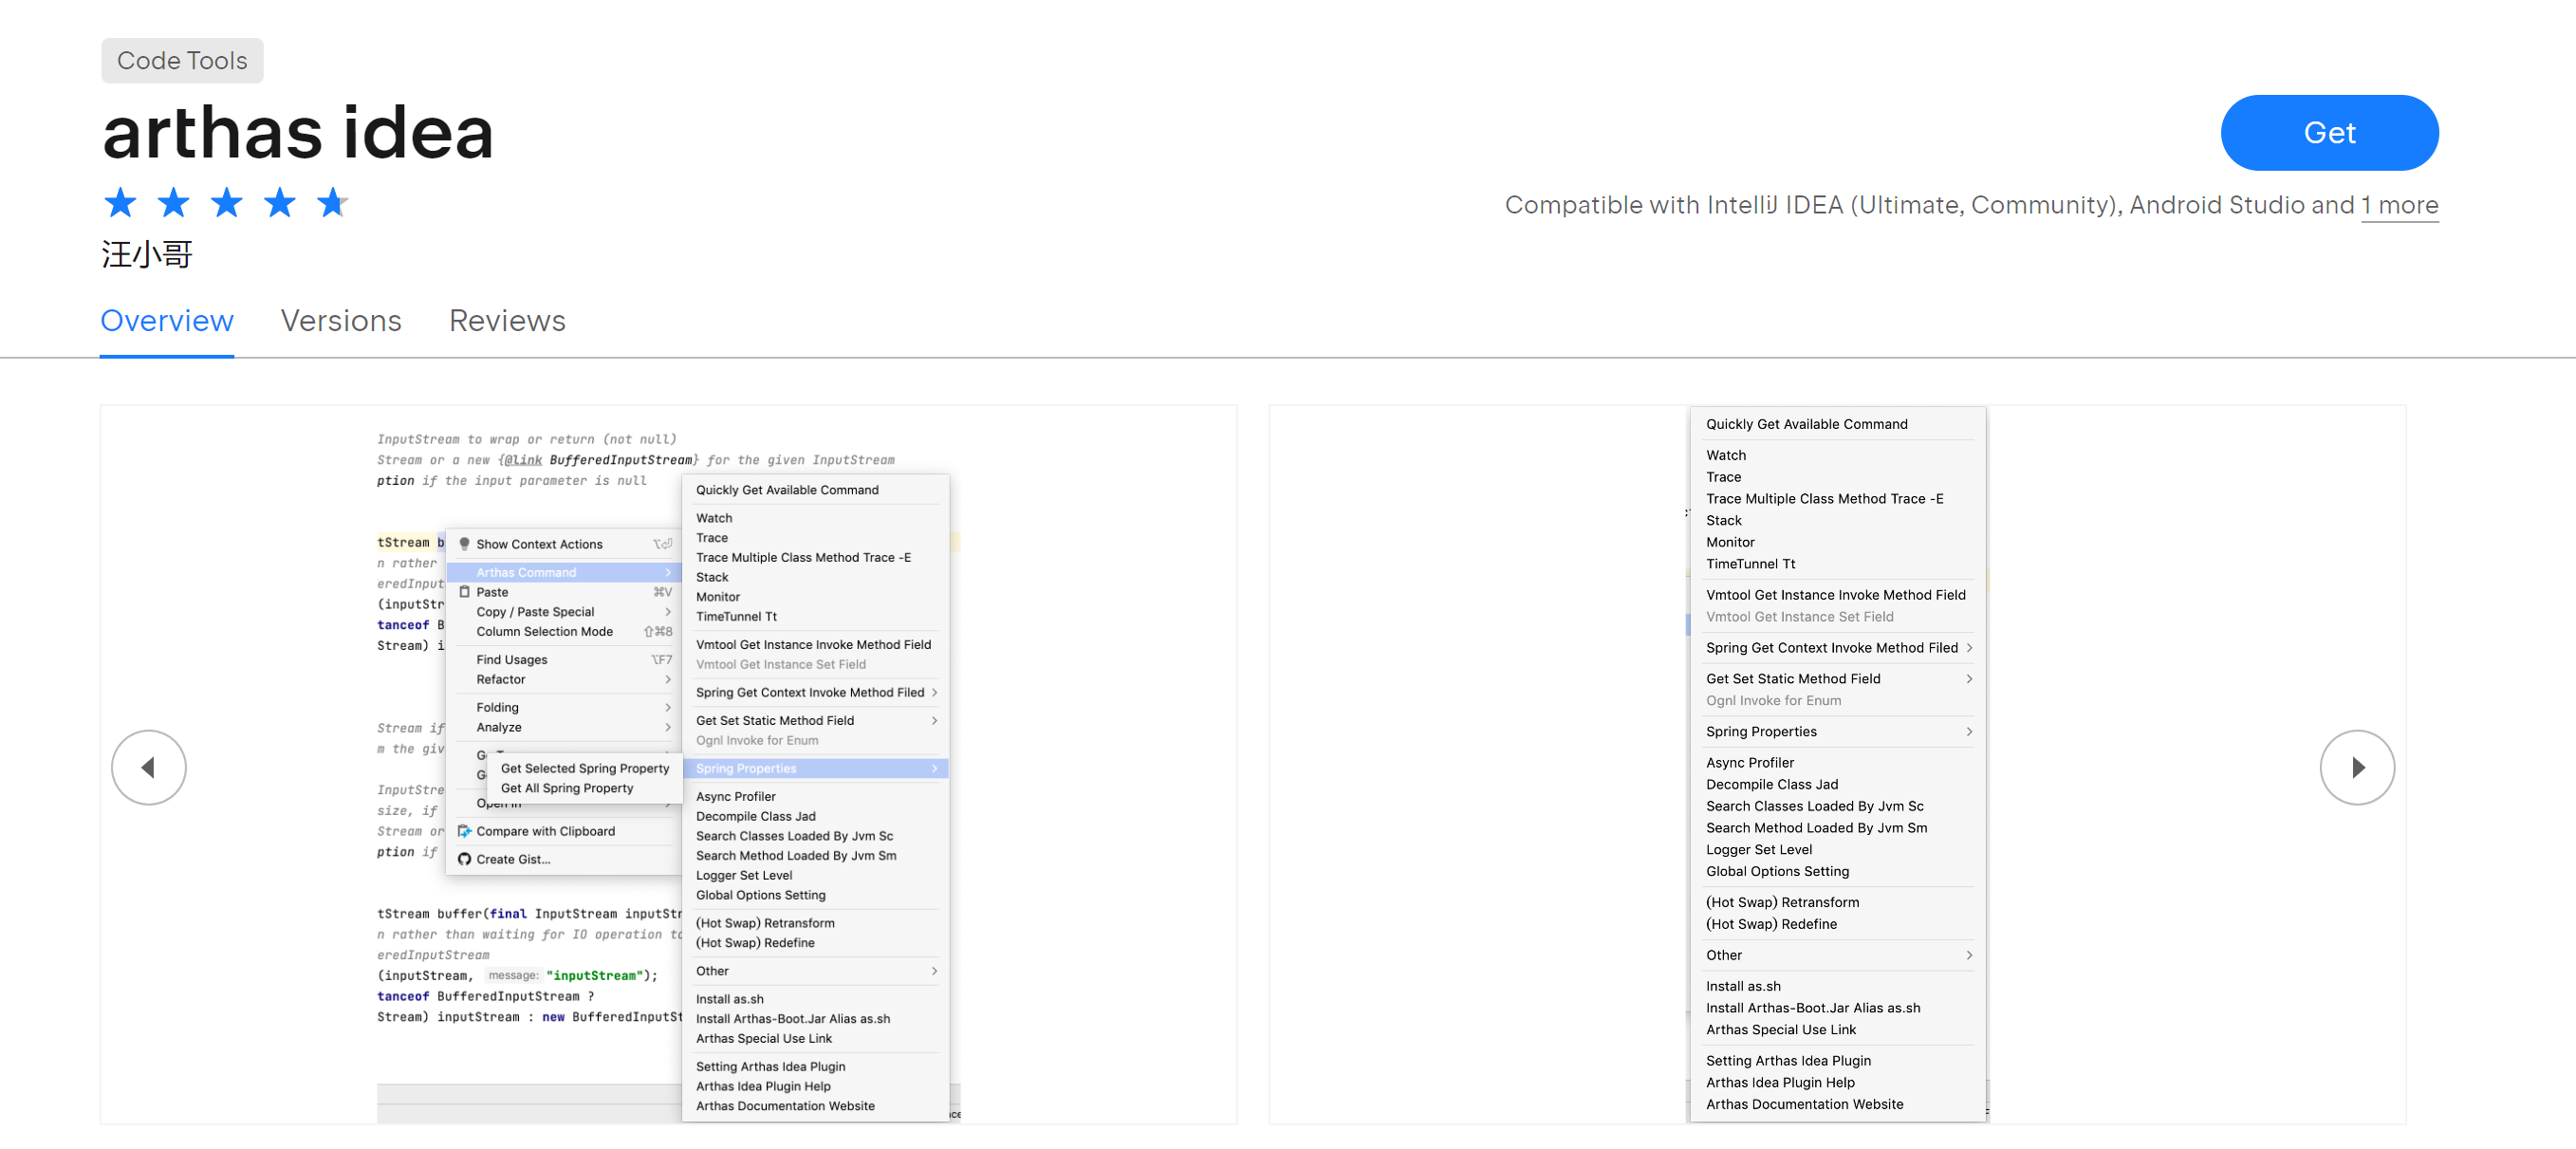This screenshot has height=1149, width=2576.
Task: Open the '1 more' compatibility link
Action: coord(2399,205)
